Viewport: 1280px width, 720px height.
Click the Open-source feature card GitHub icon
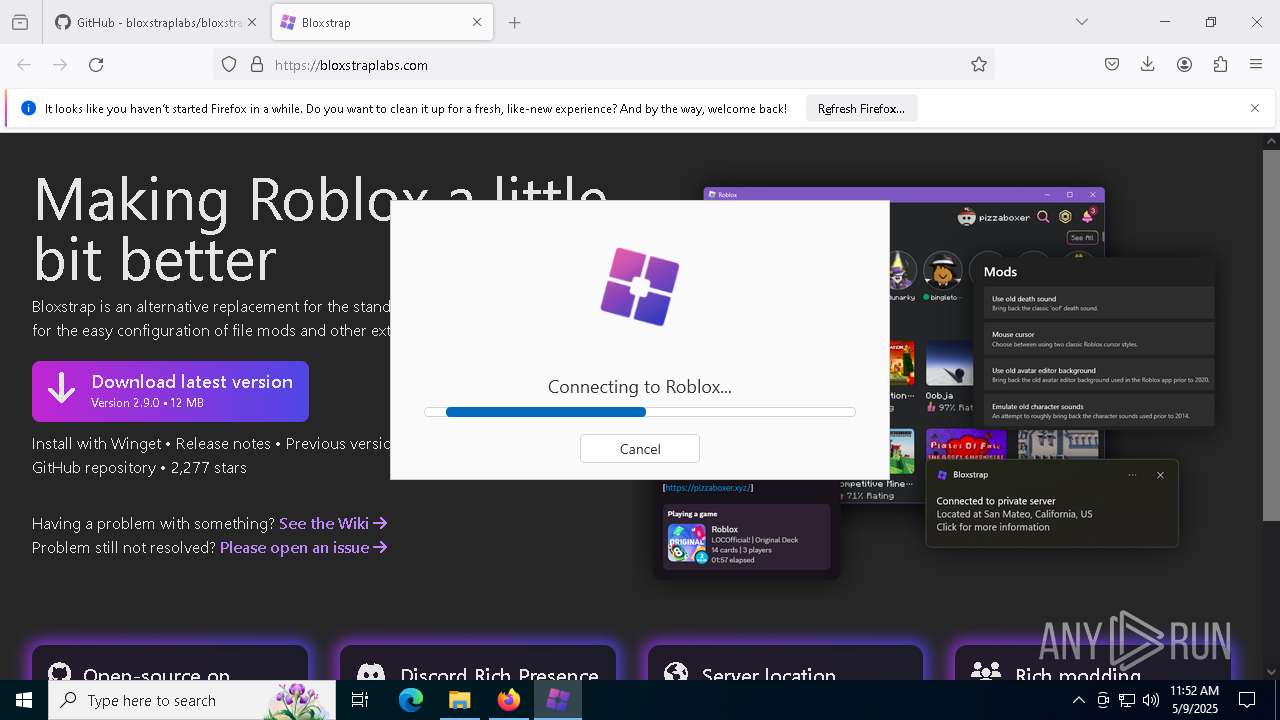[x=60, y=673]
